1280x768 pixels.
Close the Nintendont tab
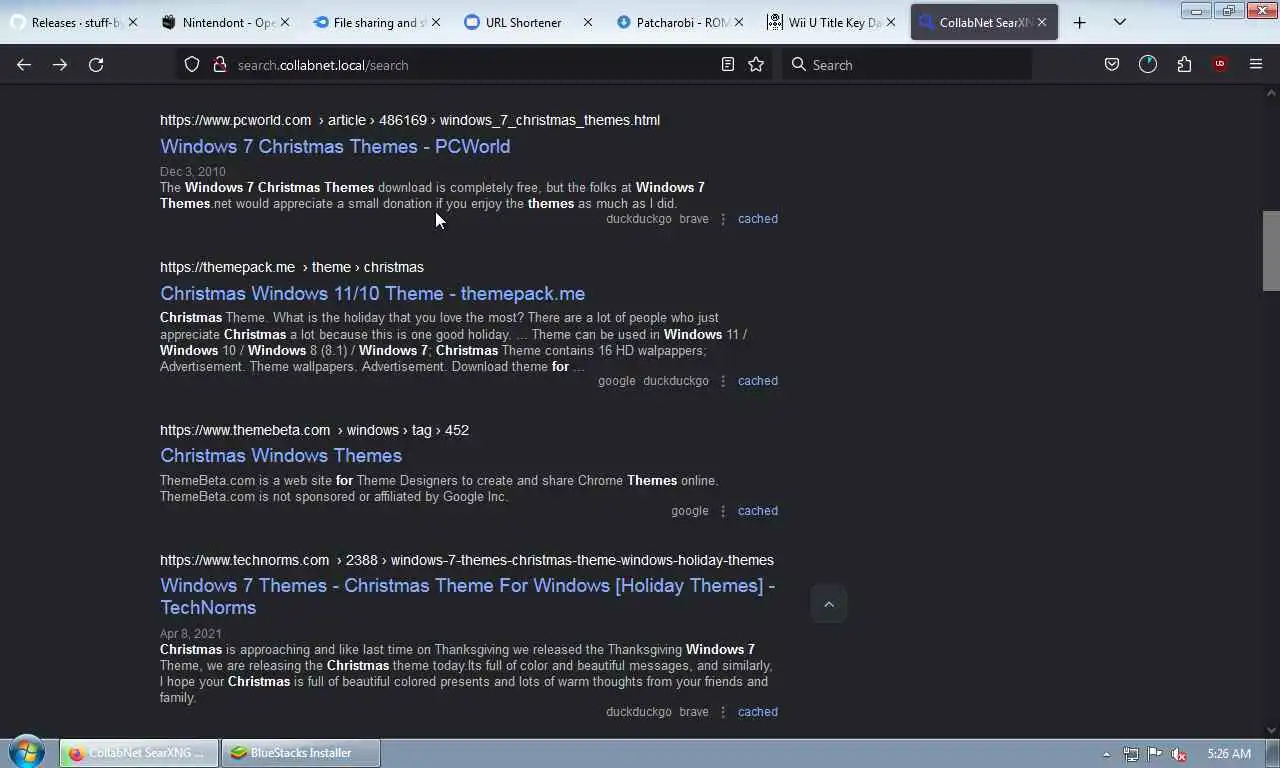(x=284, y=22)
